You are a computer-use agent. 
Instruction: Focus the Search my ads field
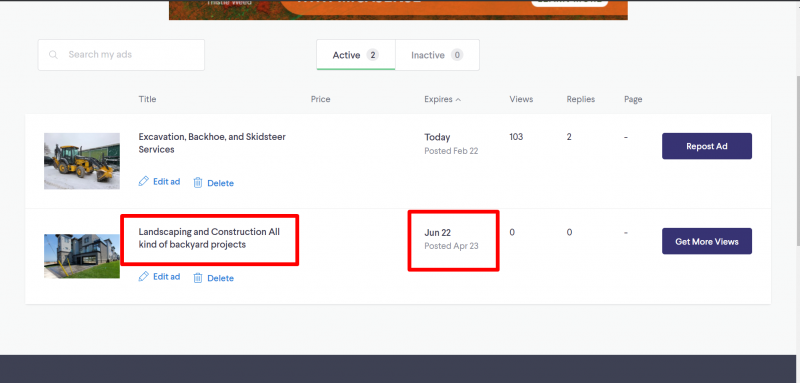(121, 55)
